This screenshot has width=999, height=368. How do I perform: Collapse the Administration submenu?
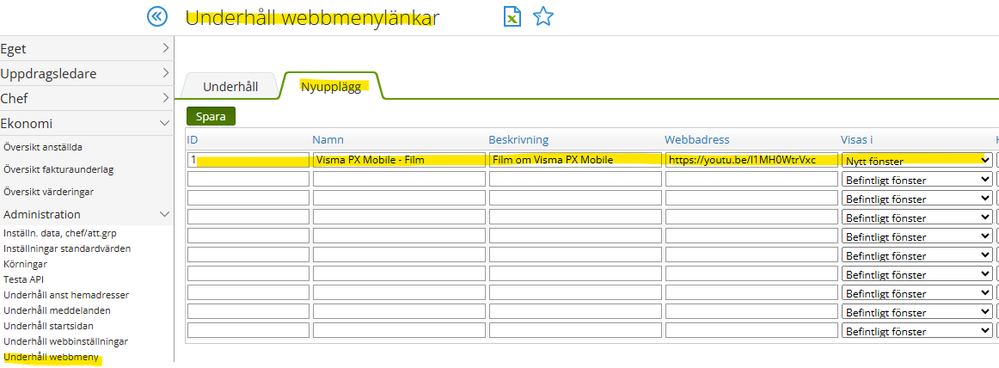point(86,215)
